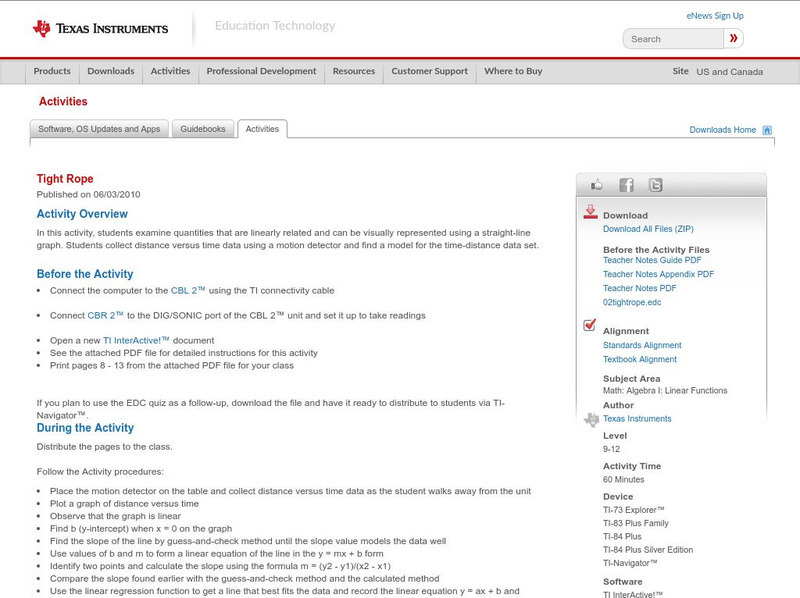Image resolution: width=800 pixels, height=598 pixels.
Task: Click into the Search field
Action: coord(673,39)
